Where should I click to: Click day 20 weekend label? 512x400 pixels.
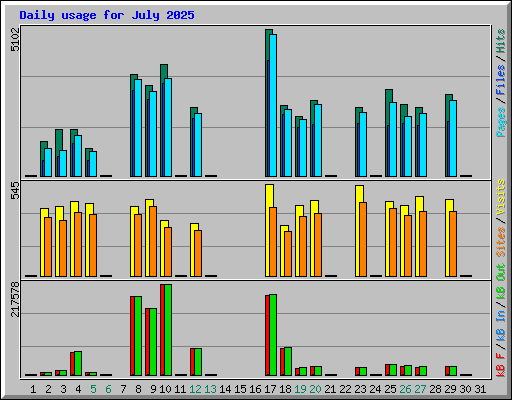pos(315,389)
